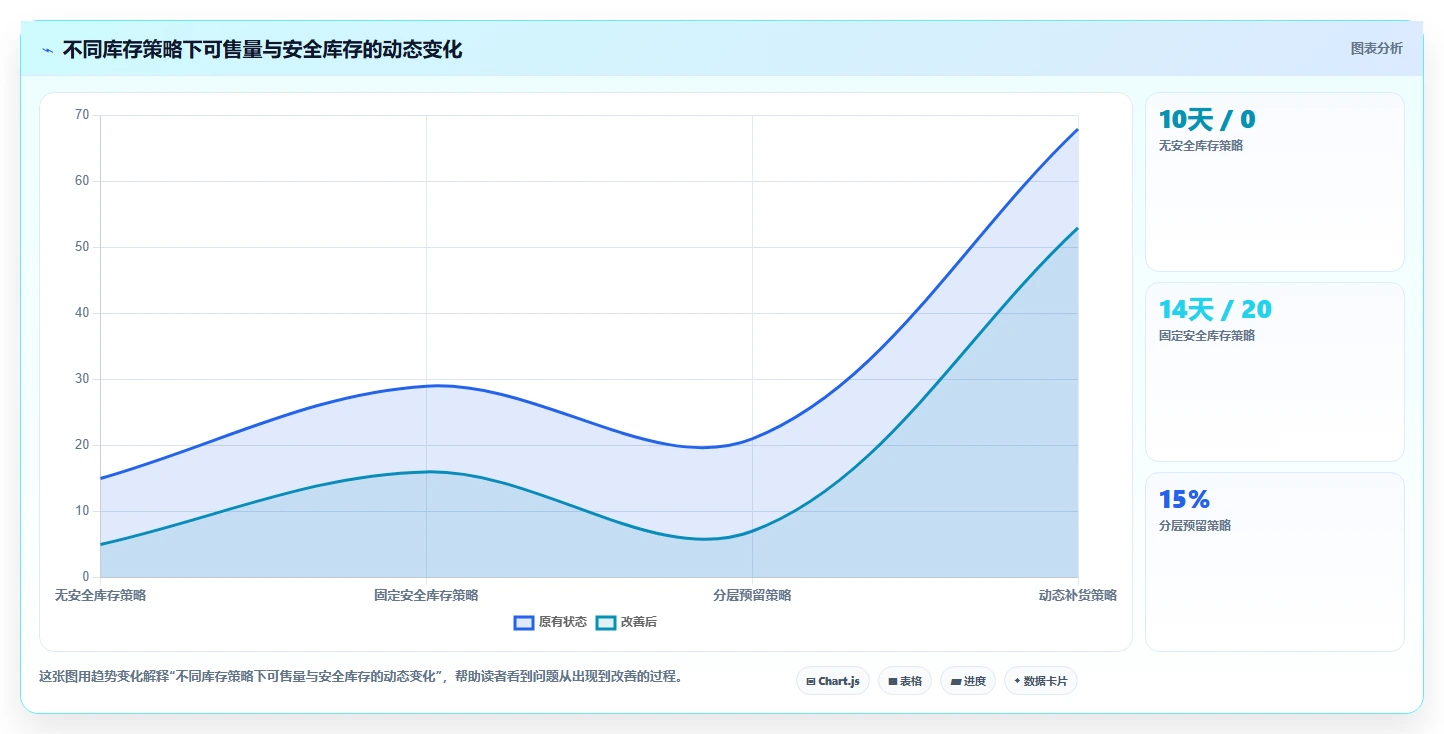The width and height of the screenshot is (1444, 734).
Task: Click 改善后 line point at 固定安全库存策略
Action: 427,472
